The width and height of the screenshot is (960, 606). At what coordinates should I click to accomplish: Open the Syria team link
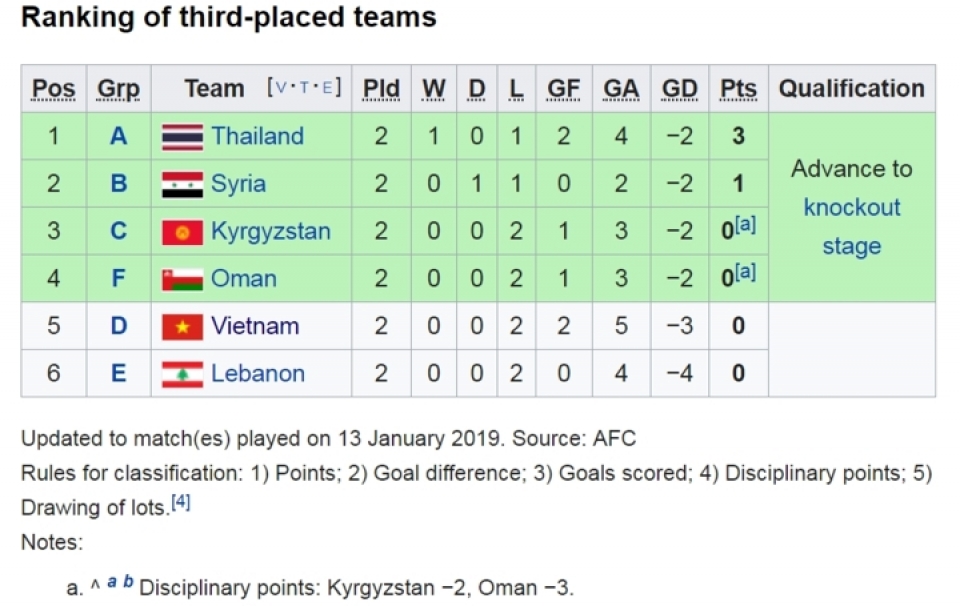click(238, 184)
